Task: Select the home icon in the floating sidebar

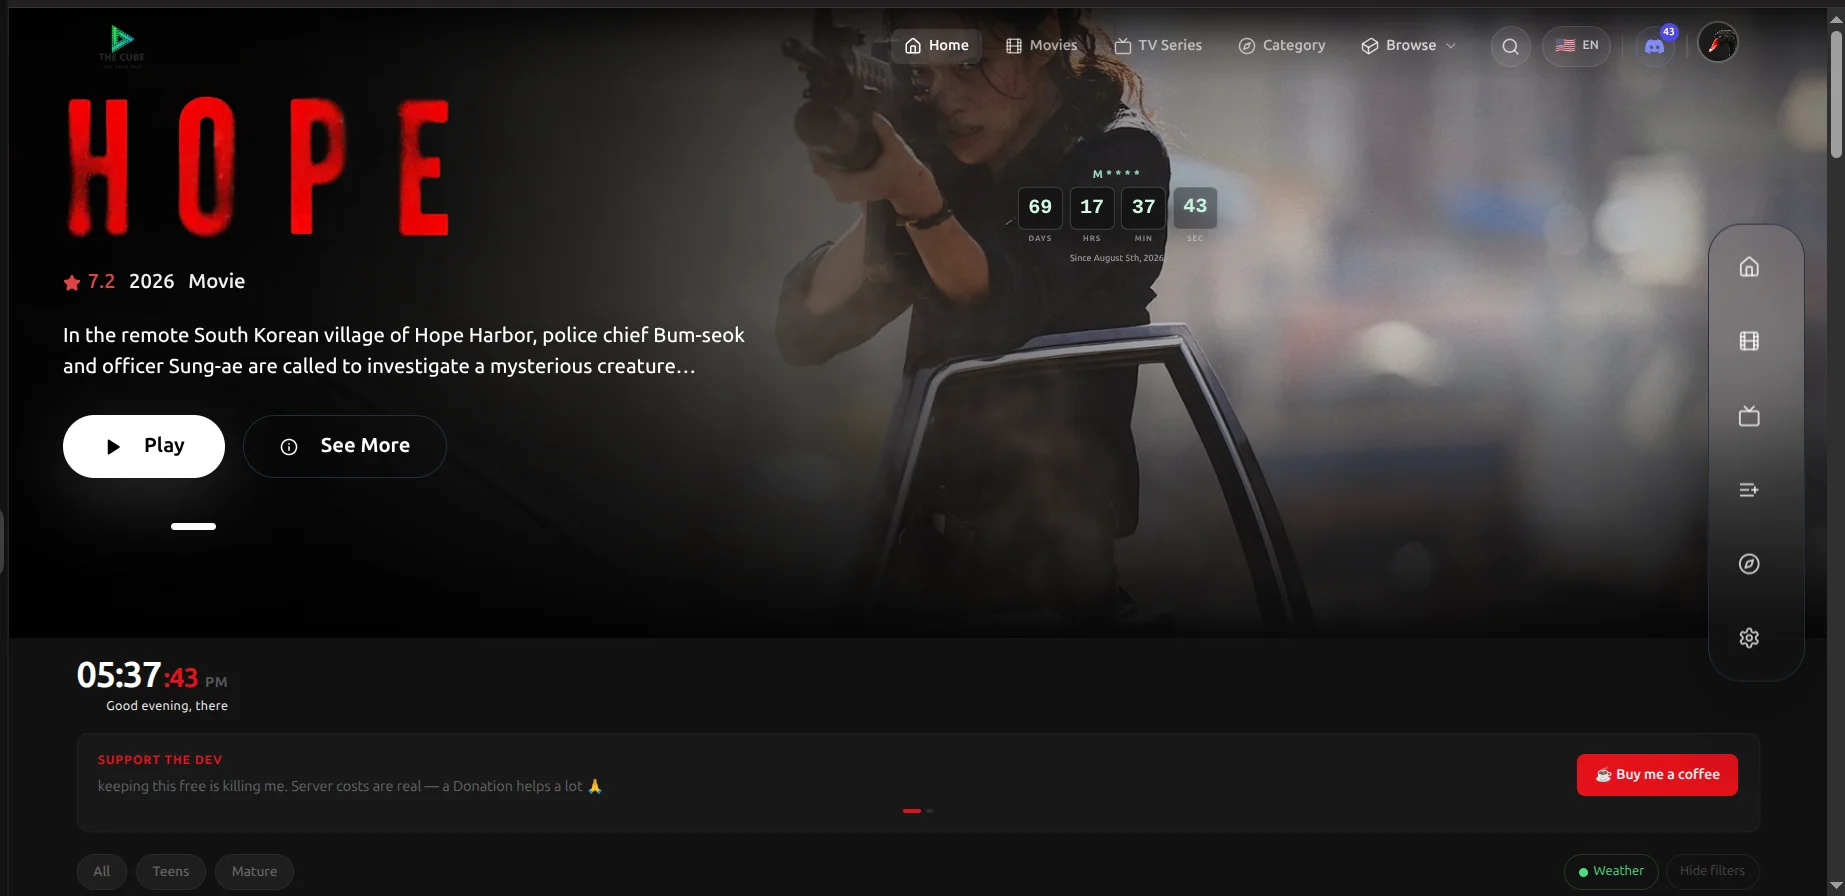Action: click(x=1749, y=267)
